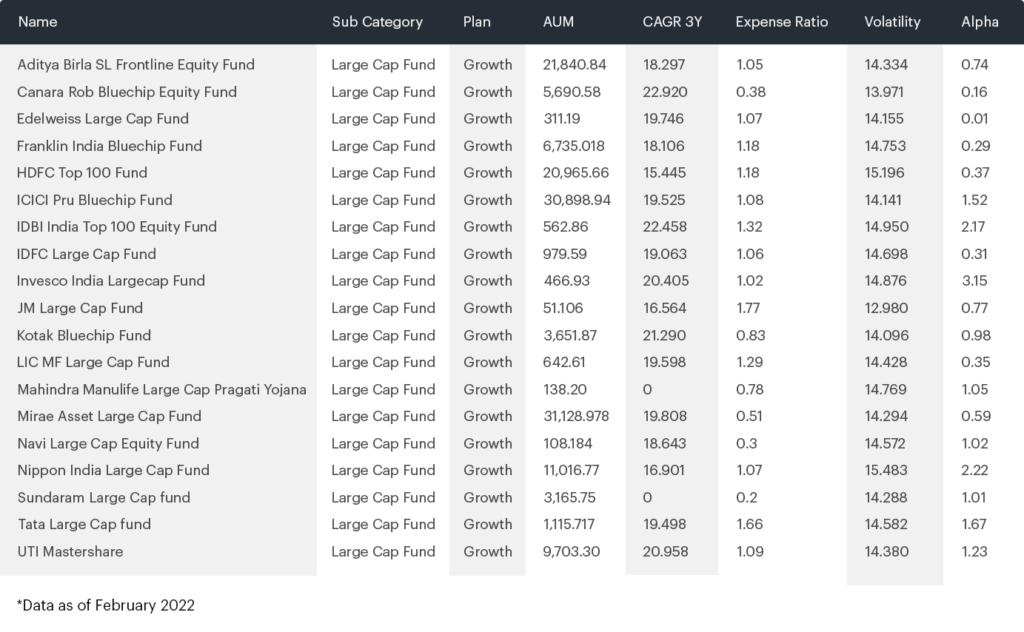Click the Alpha column header
Viewport: 1024px width, 632px height.
pos(980,22)
